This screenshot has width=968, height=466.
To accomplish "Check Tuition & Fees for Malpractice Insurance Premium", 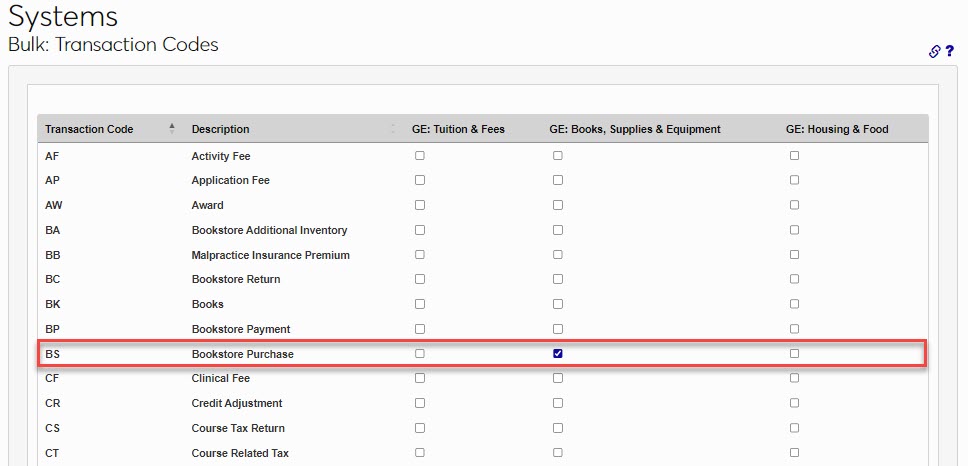I will click(x=420, y=255).
